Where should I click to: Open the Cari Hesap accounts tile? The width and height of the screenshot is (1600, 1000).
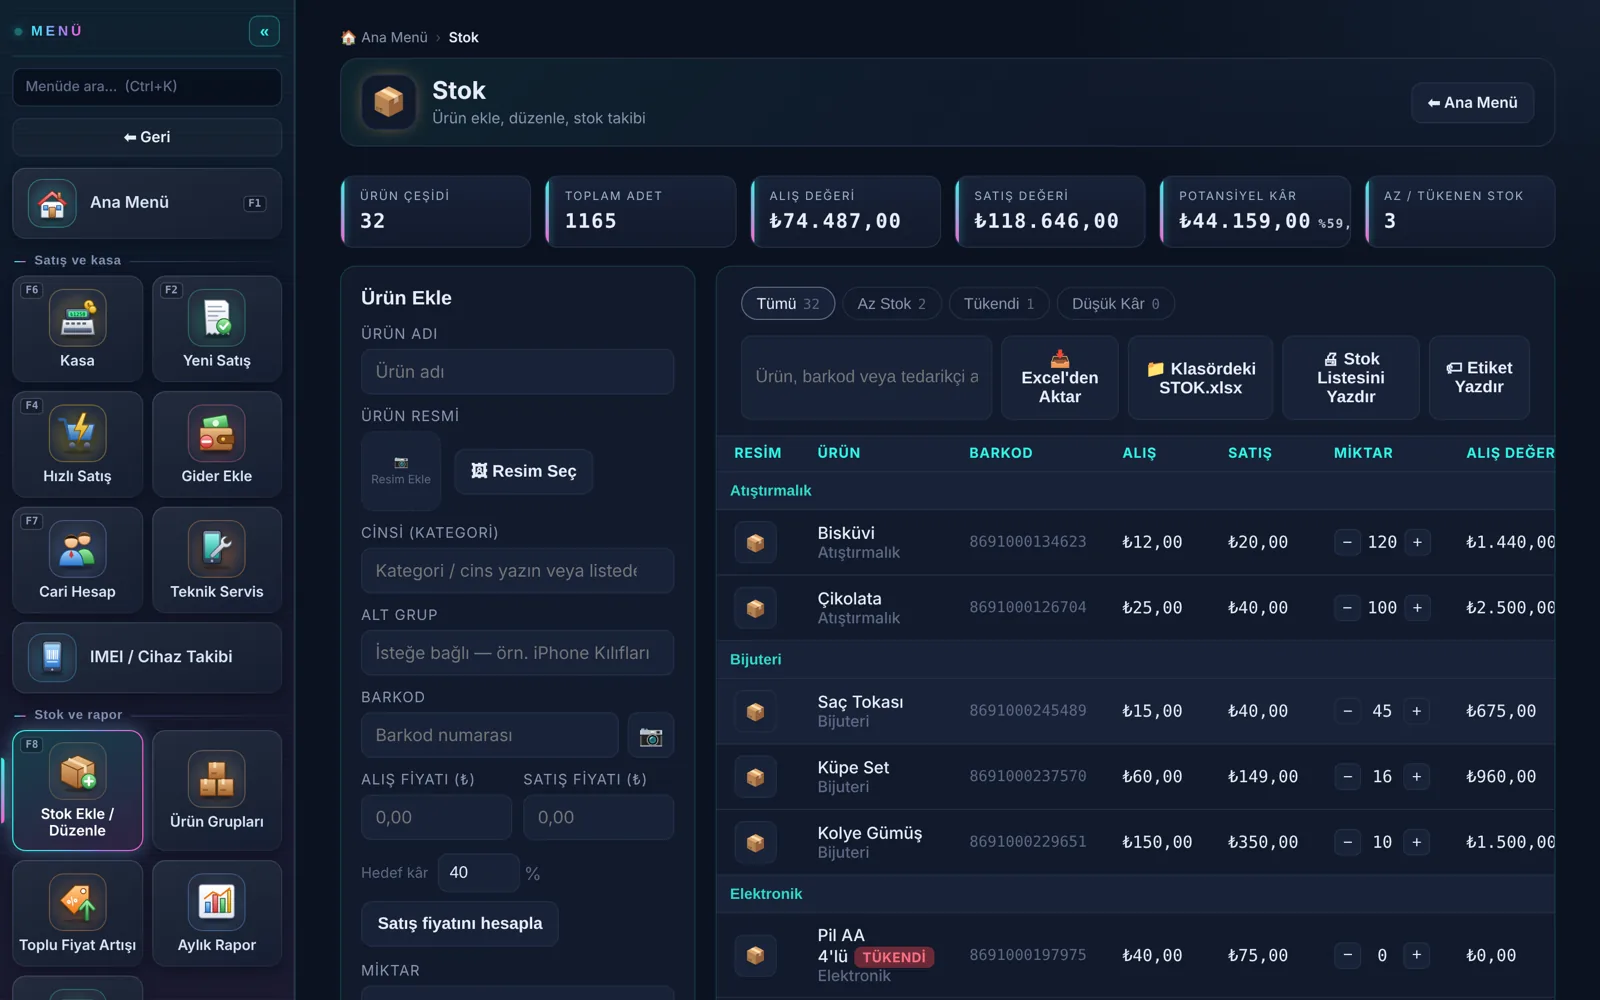77,560
